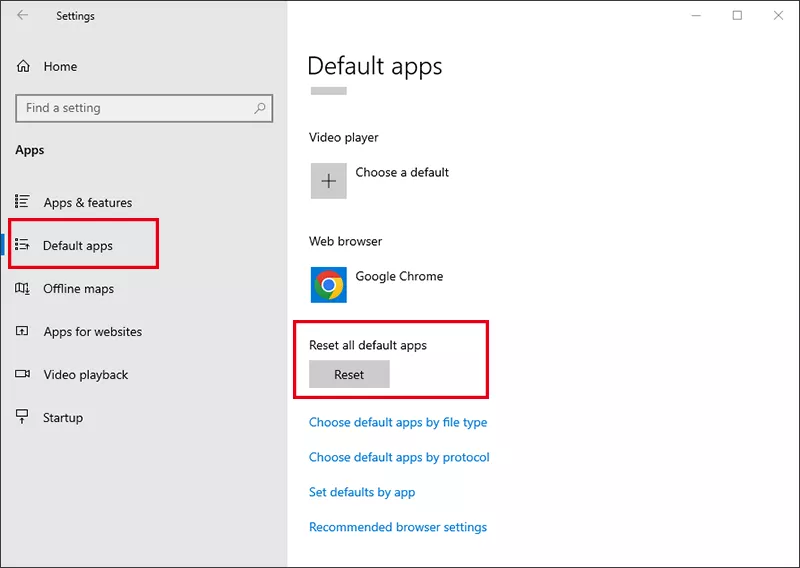
Task: Click the Apps & features list icon
Action: (22, 202)
